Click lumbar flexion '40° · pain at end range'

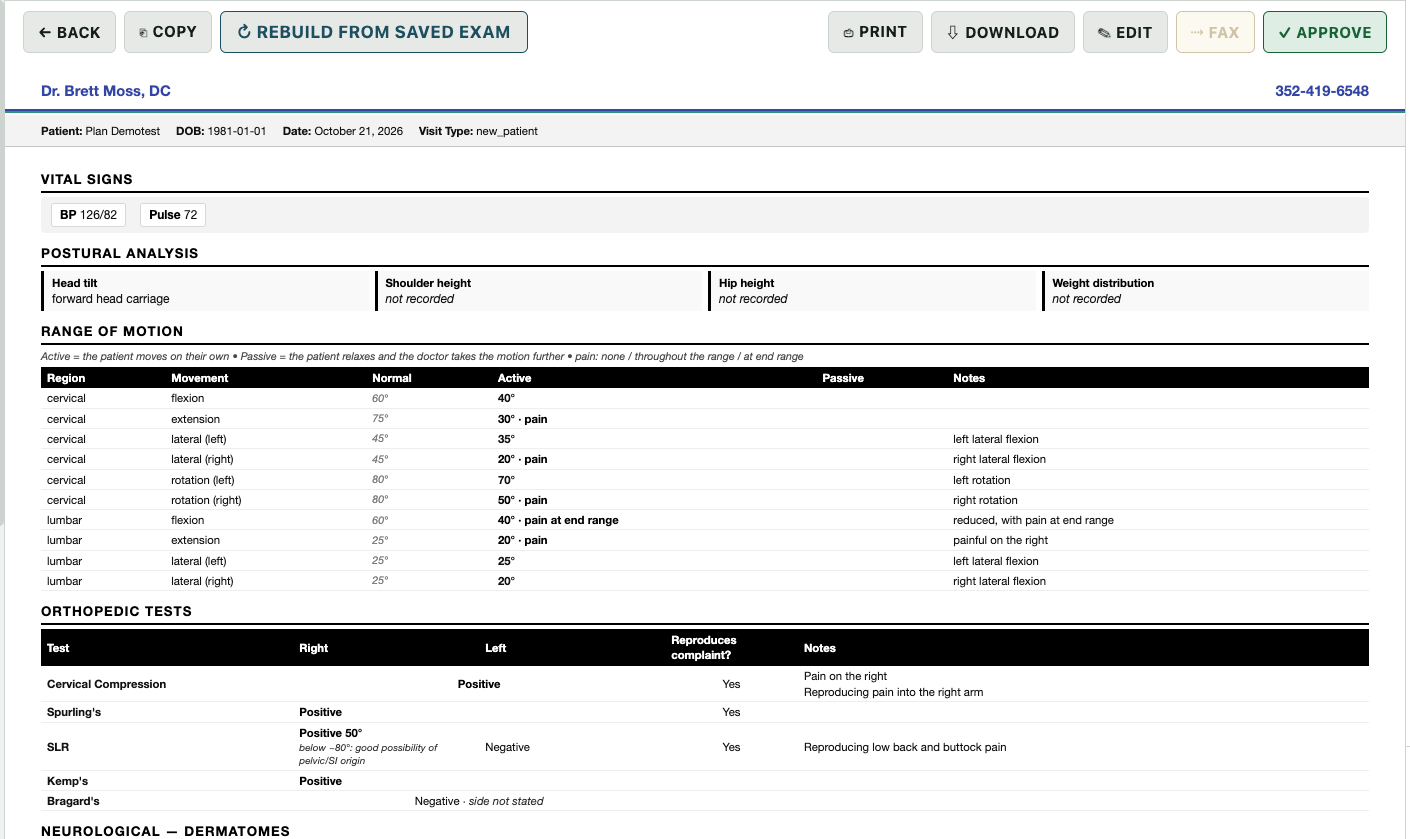[558, 520]
